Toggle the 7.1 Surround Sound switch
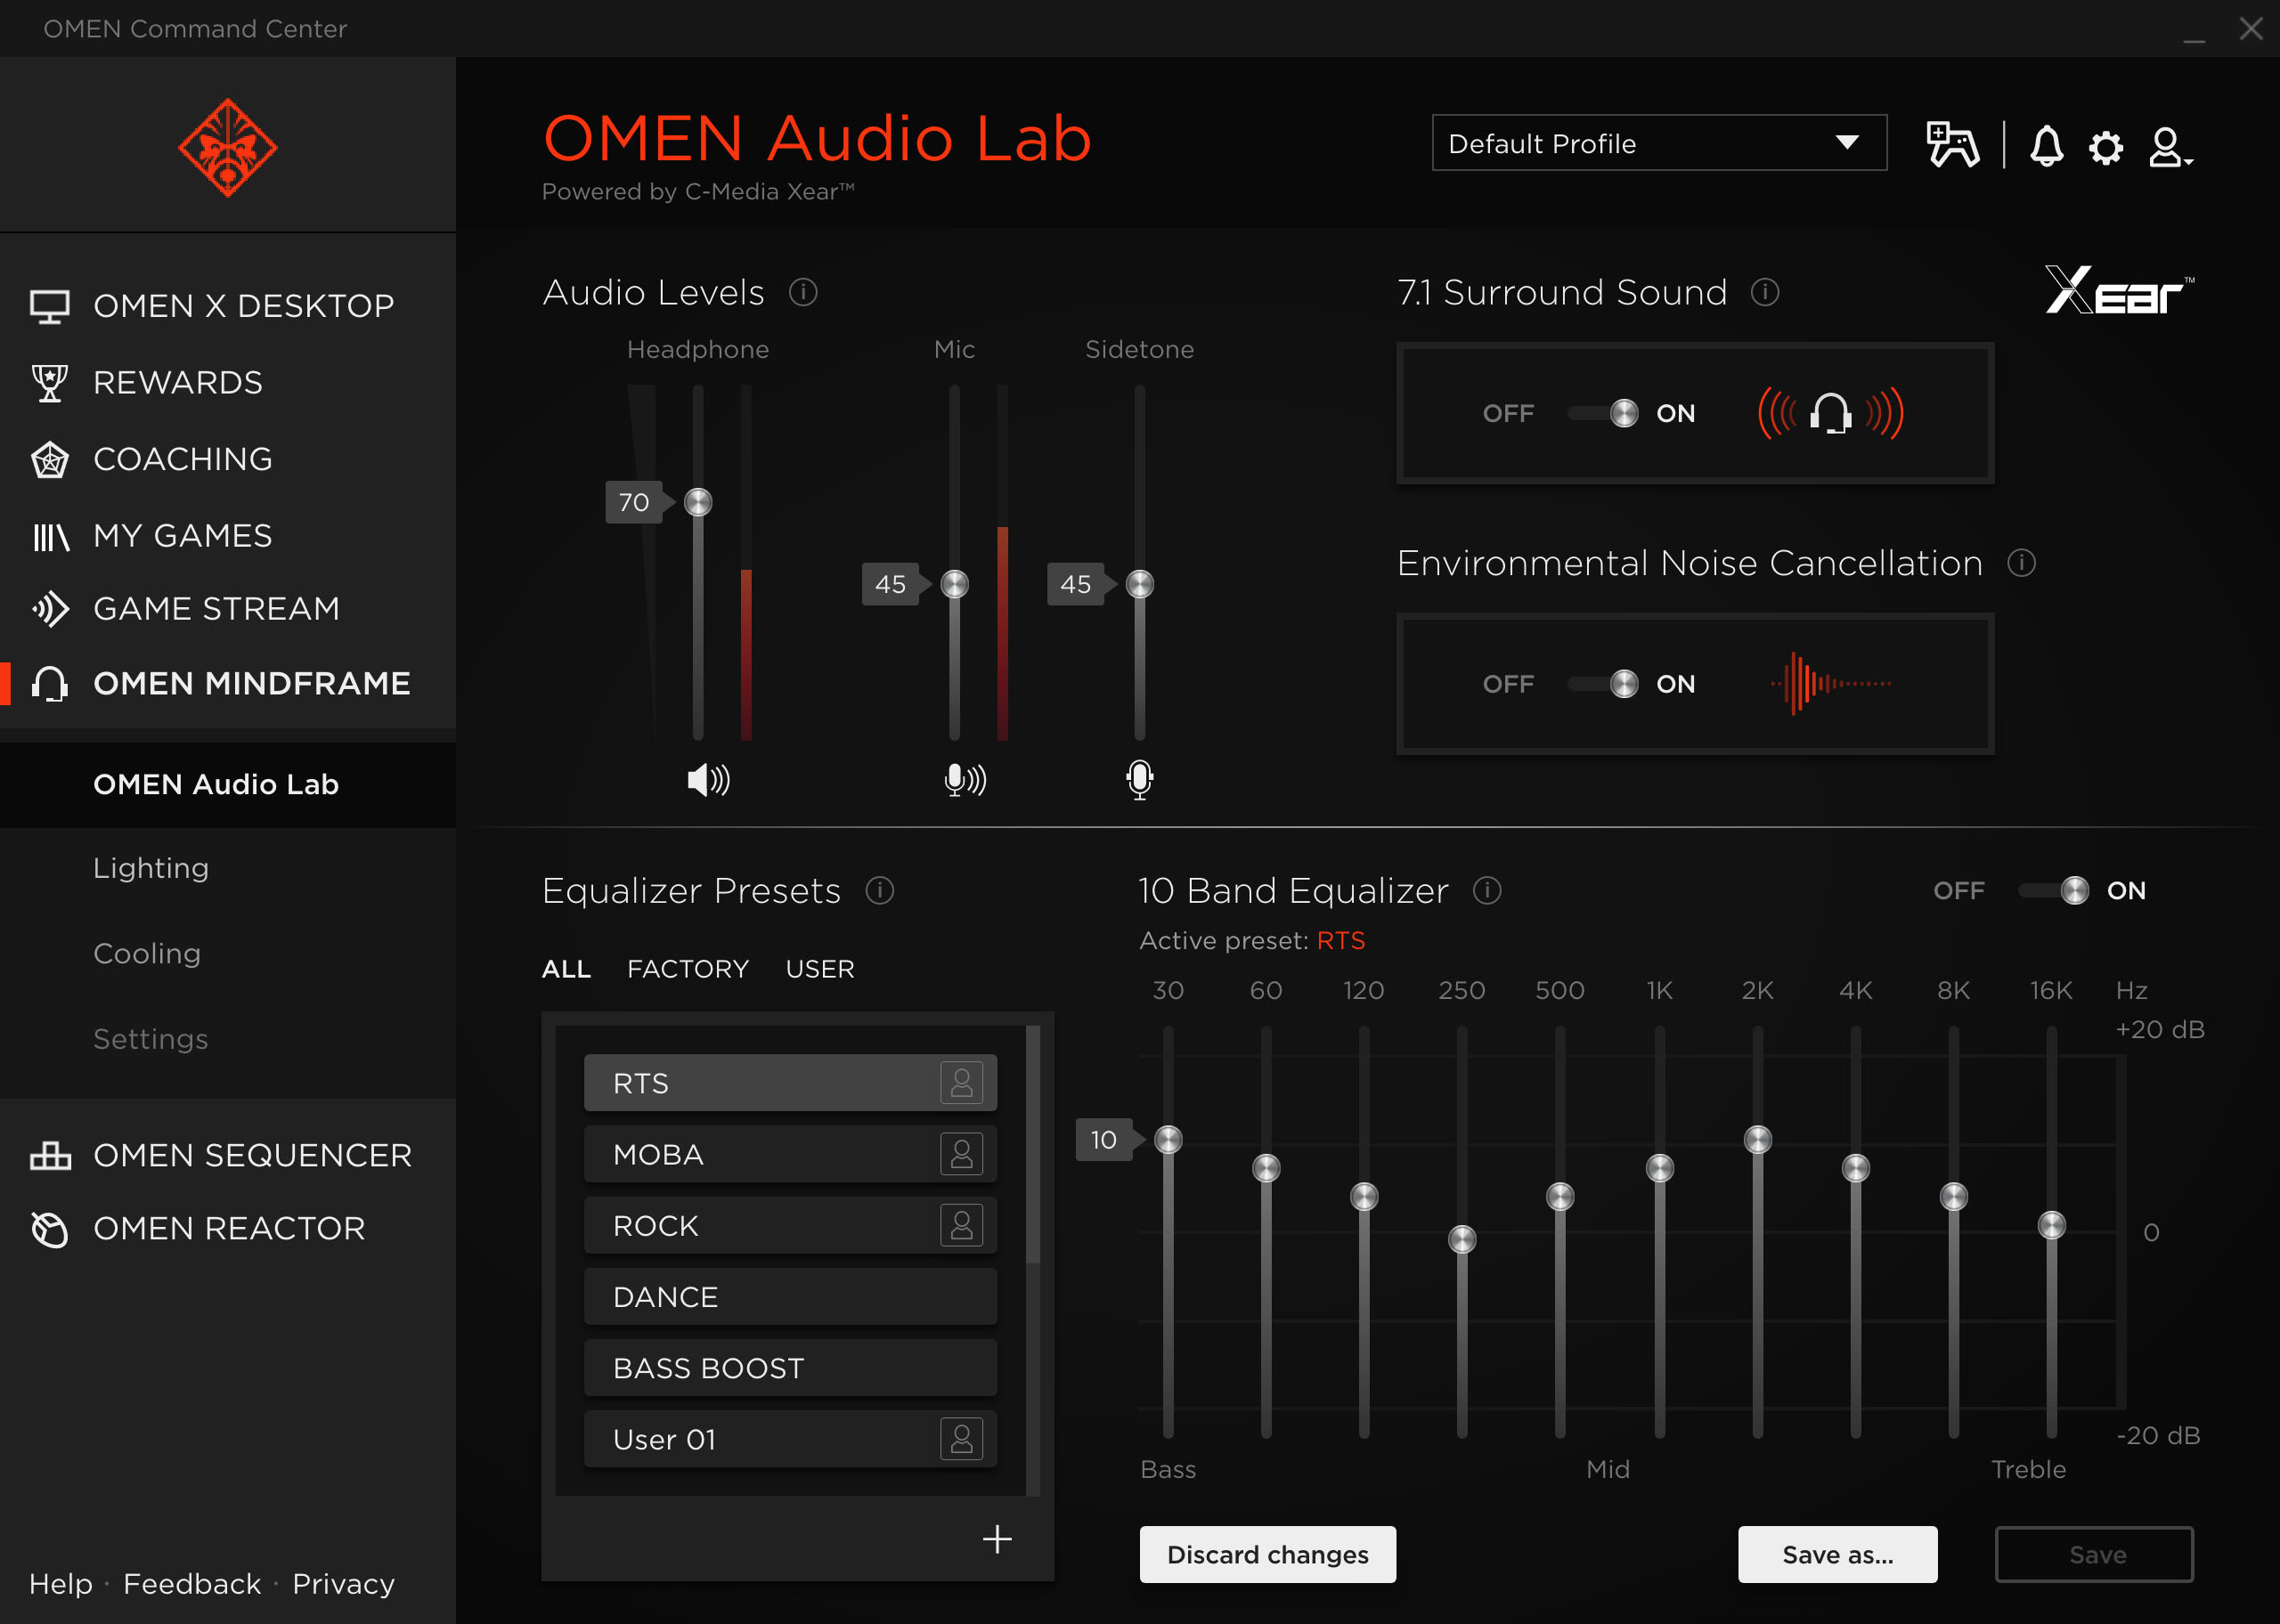Viewport: 2280px width, 1624px height. coord(1602,413)
